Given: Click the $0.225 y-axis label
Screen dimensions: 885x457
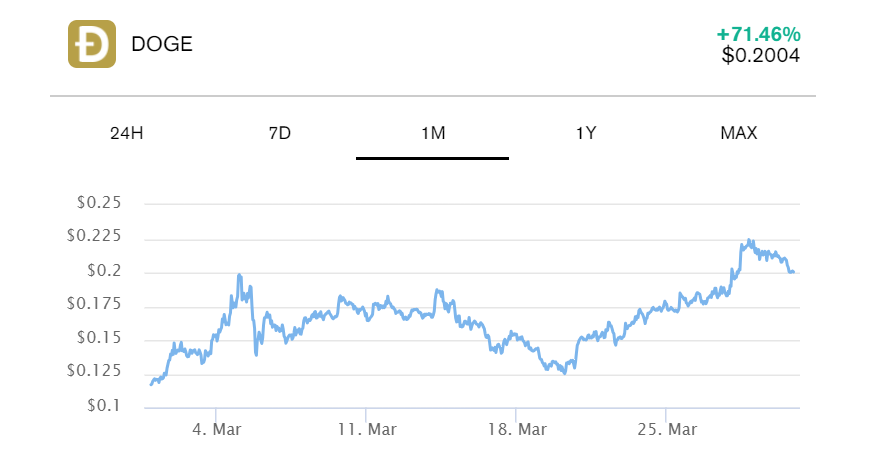Looking at the screenshot, I should coord(94,236).
